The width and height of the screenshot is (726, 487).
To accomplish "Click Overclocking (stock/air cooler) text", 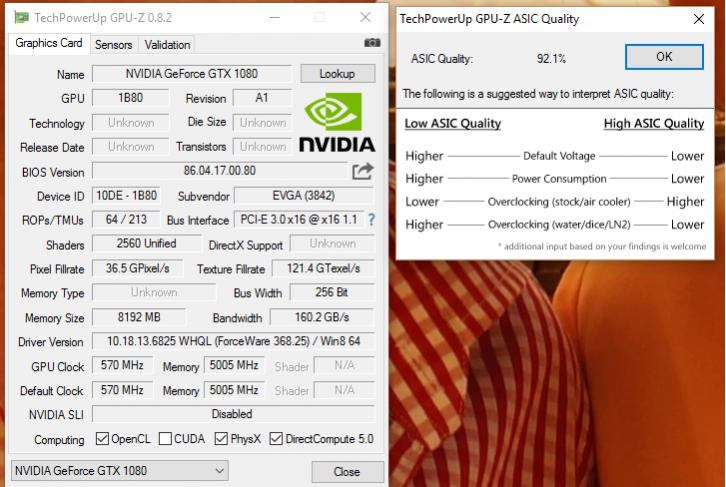I will (x=559, y=202).
